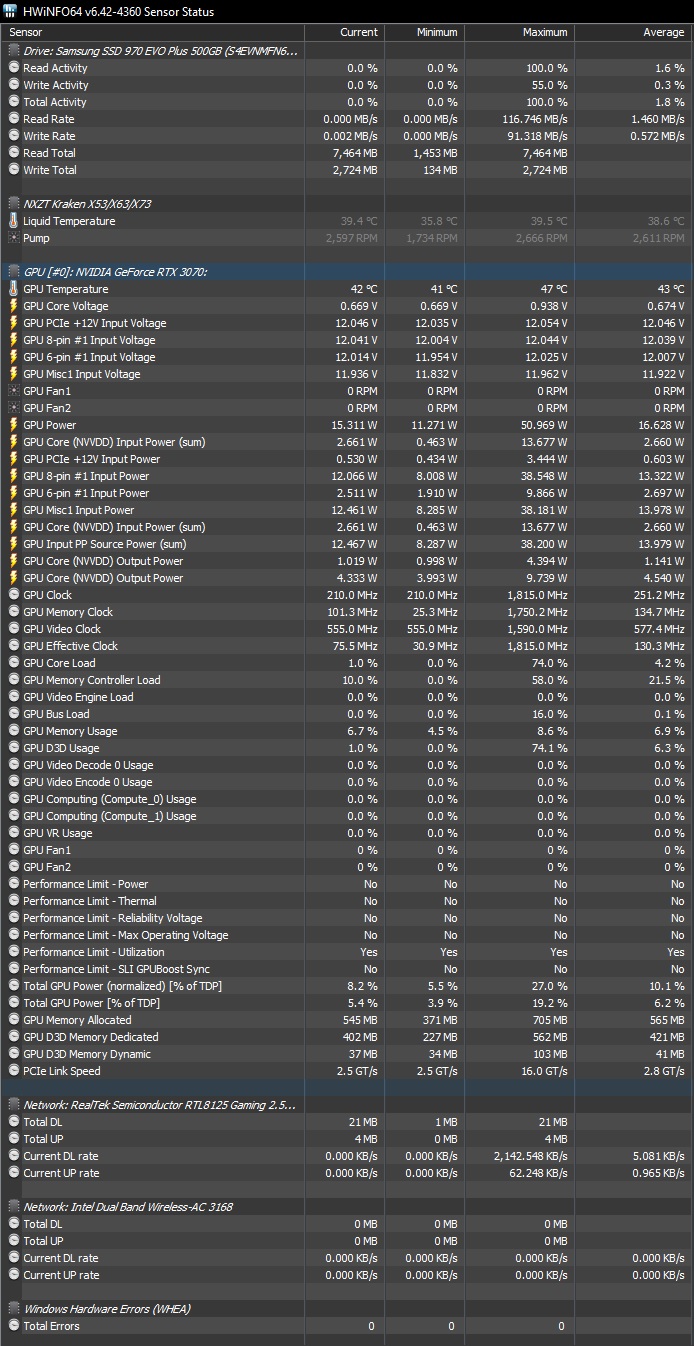Click the 1,453 MB minimum Read Total value
Screen dimensions: 698x1346
pyautogui.click(x=436, y=153)
